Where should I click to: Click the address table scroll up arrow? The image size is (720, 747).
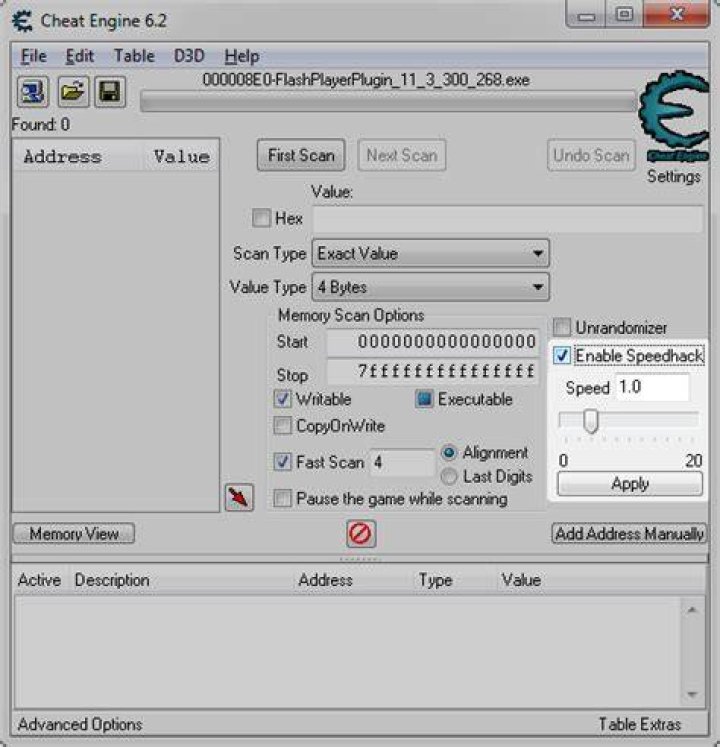[x=692, y=610]
